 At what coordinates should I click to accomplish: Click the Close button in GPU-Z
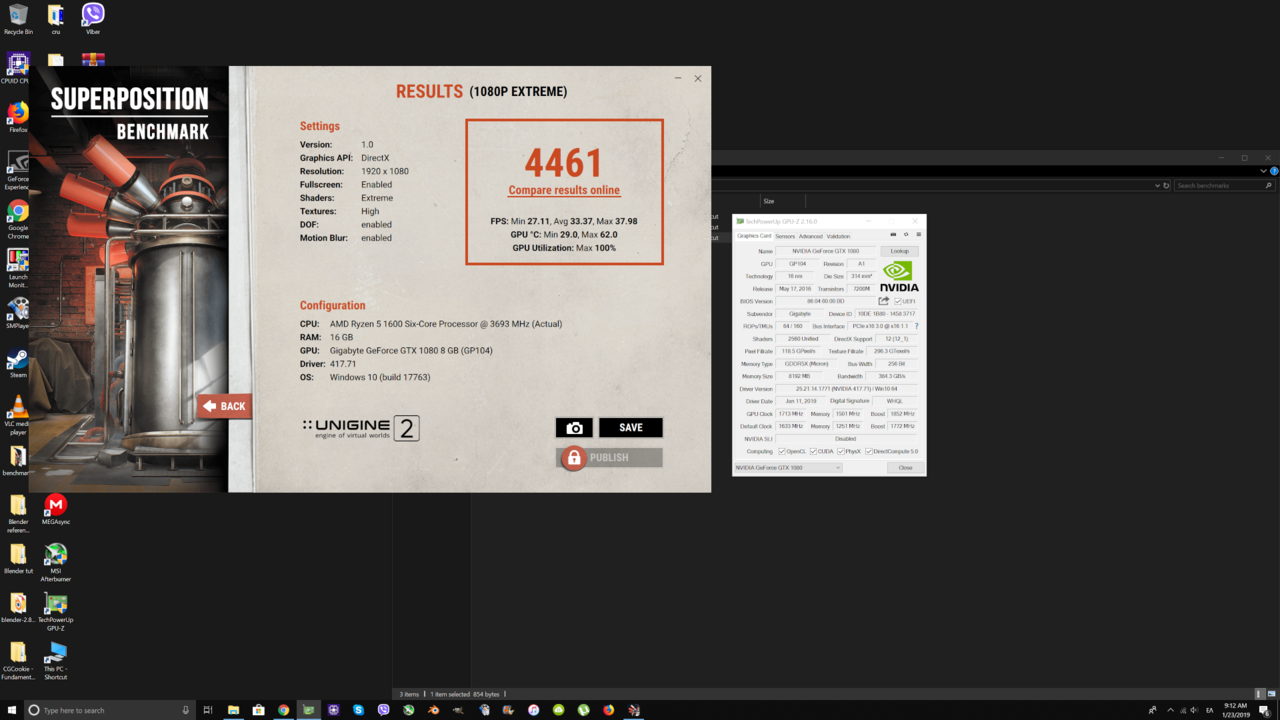[x=905, y=467]
